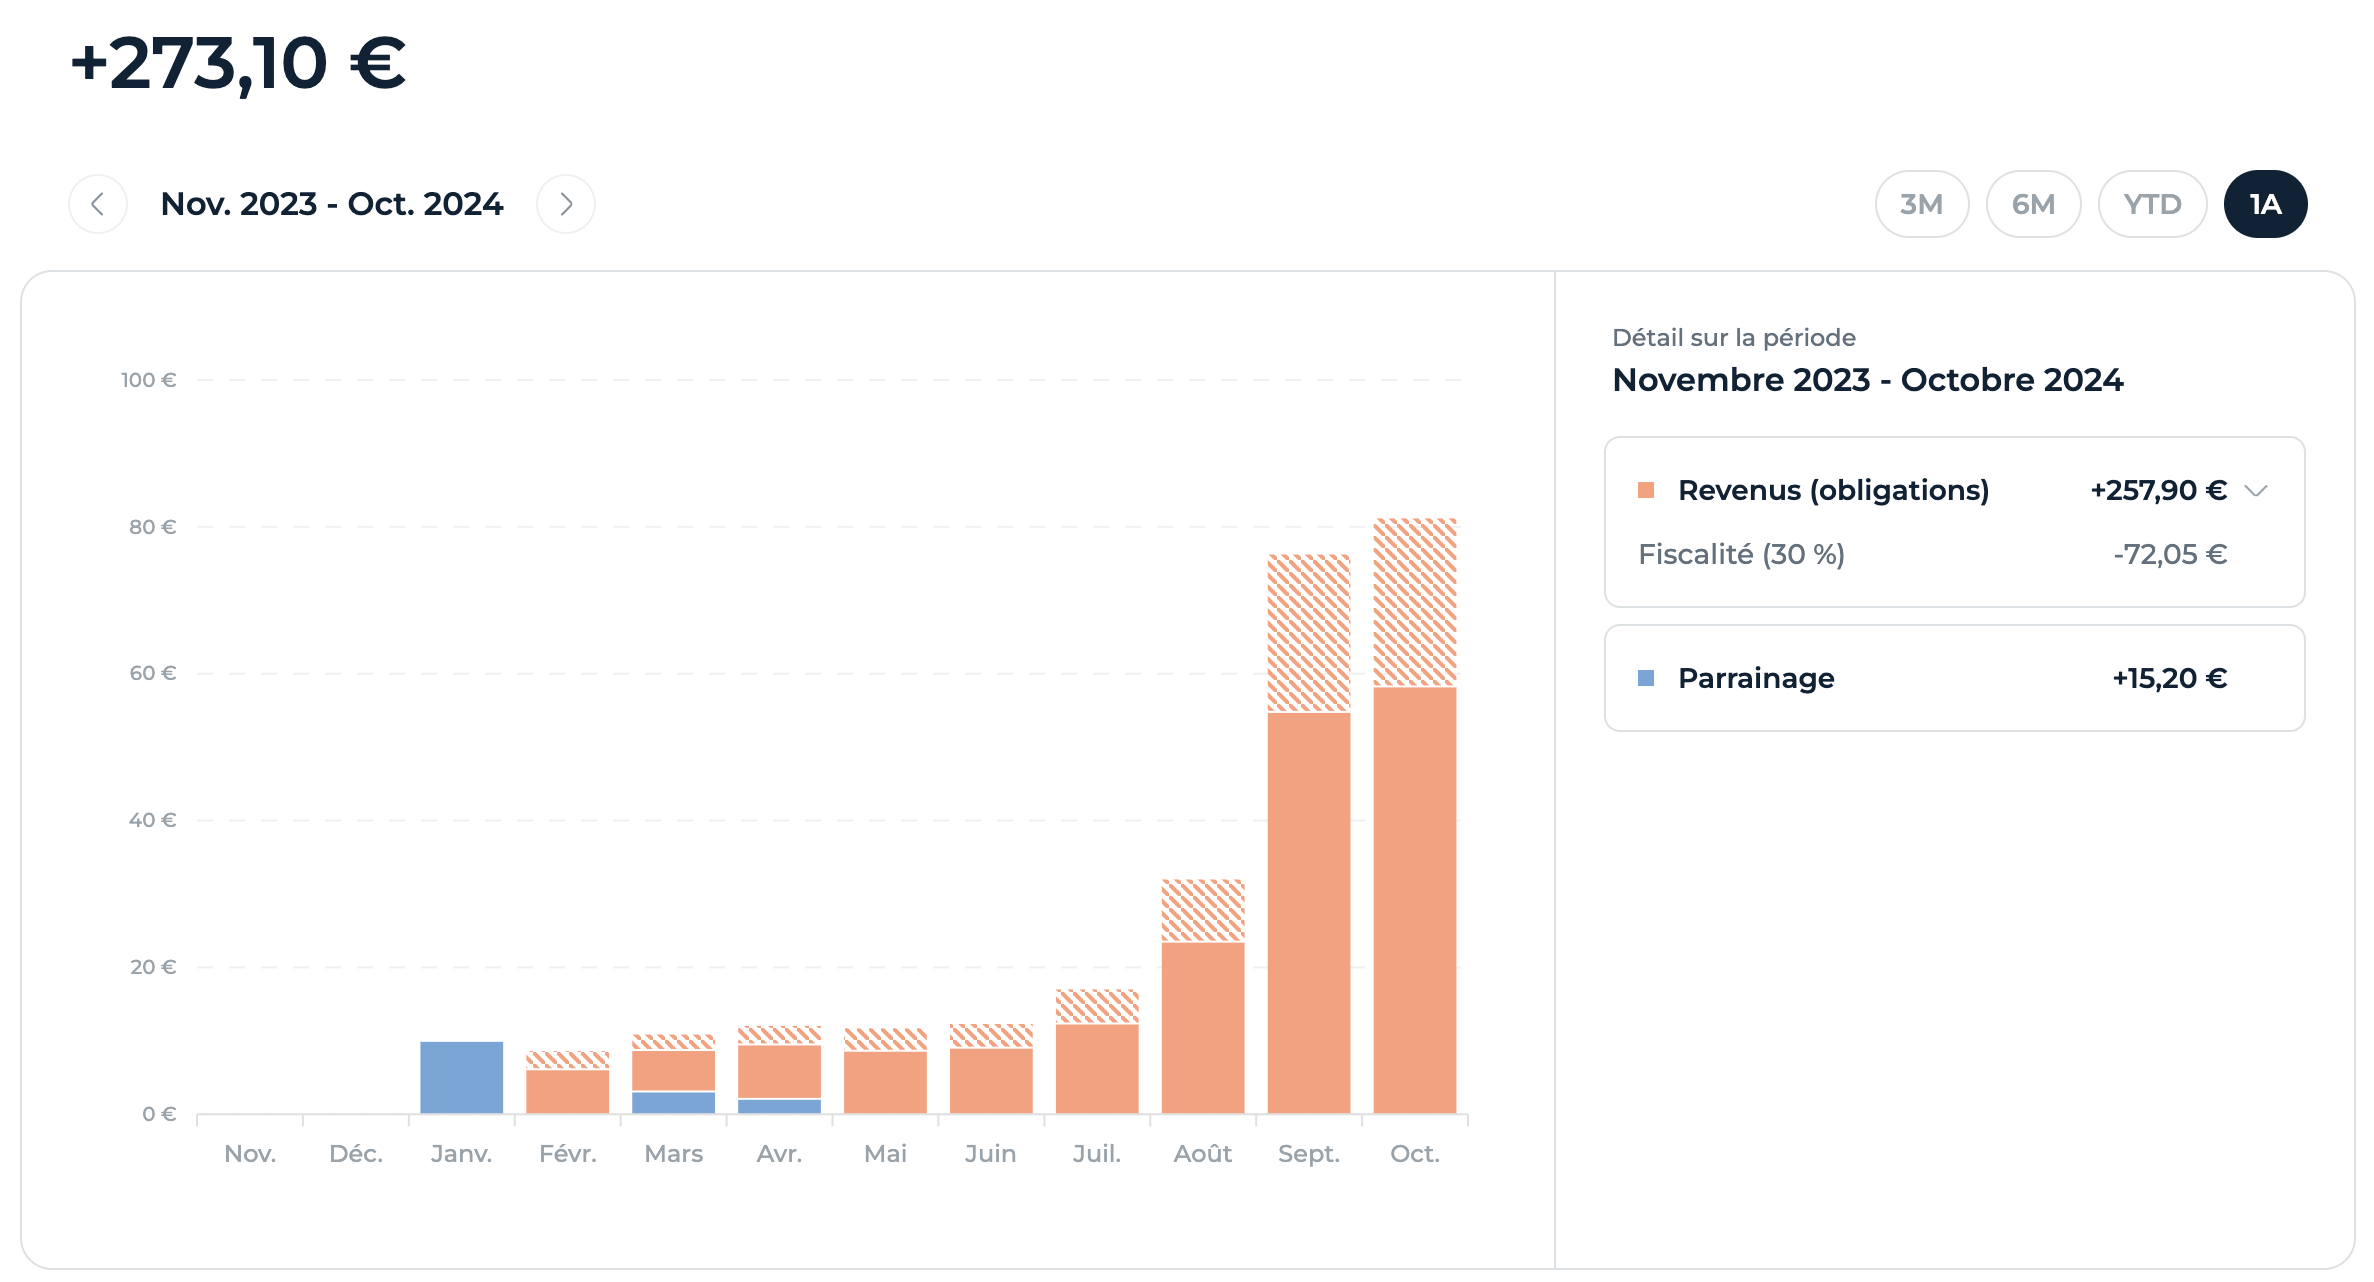
Task: Select the 6M time range
Action: tap(2033, 204)
